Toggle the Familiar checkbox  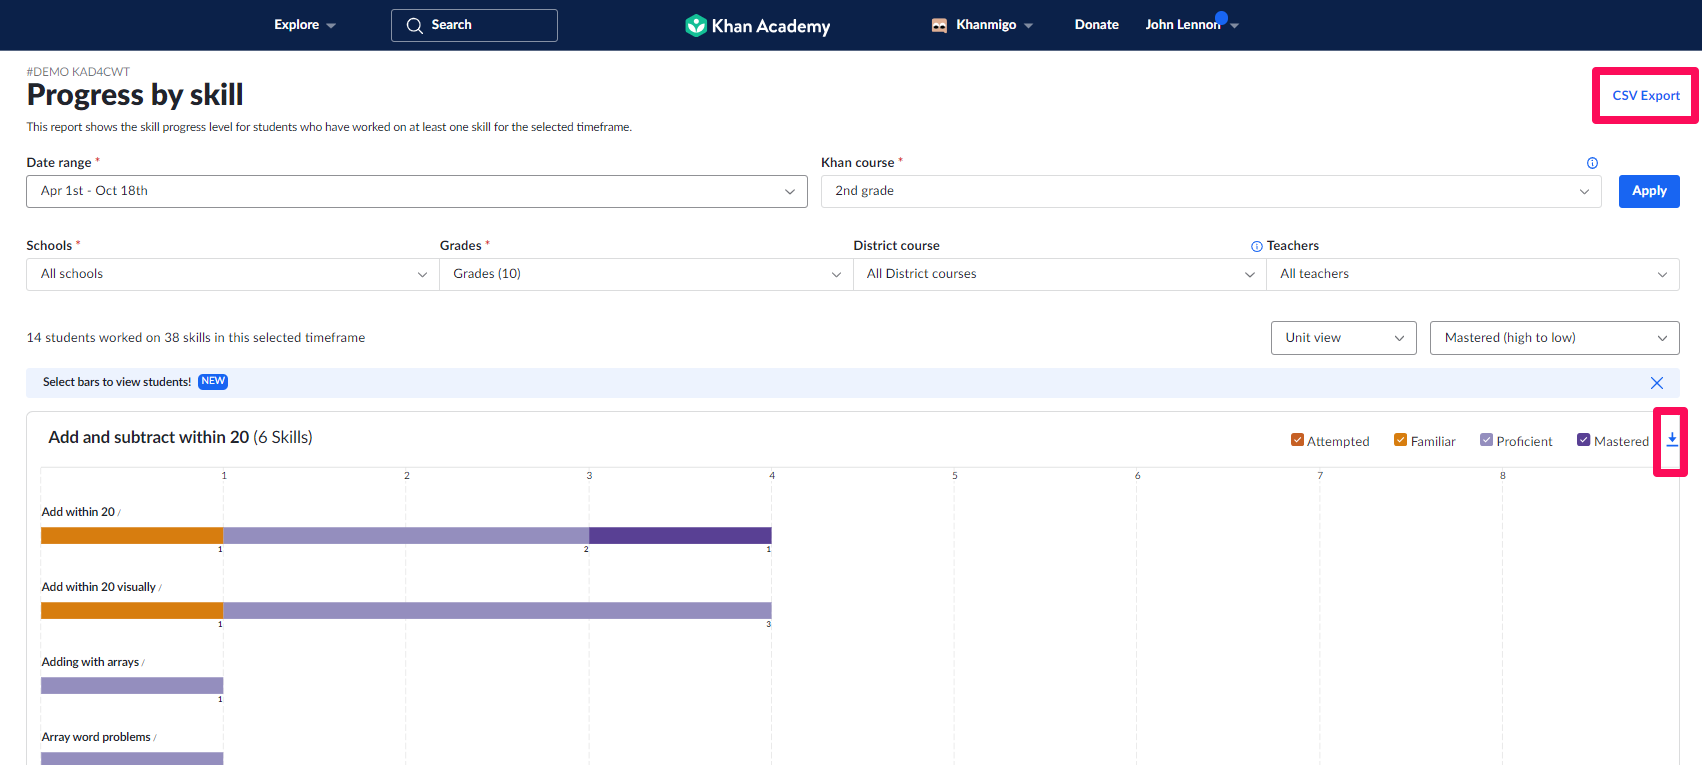(x=1400, y=440)
